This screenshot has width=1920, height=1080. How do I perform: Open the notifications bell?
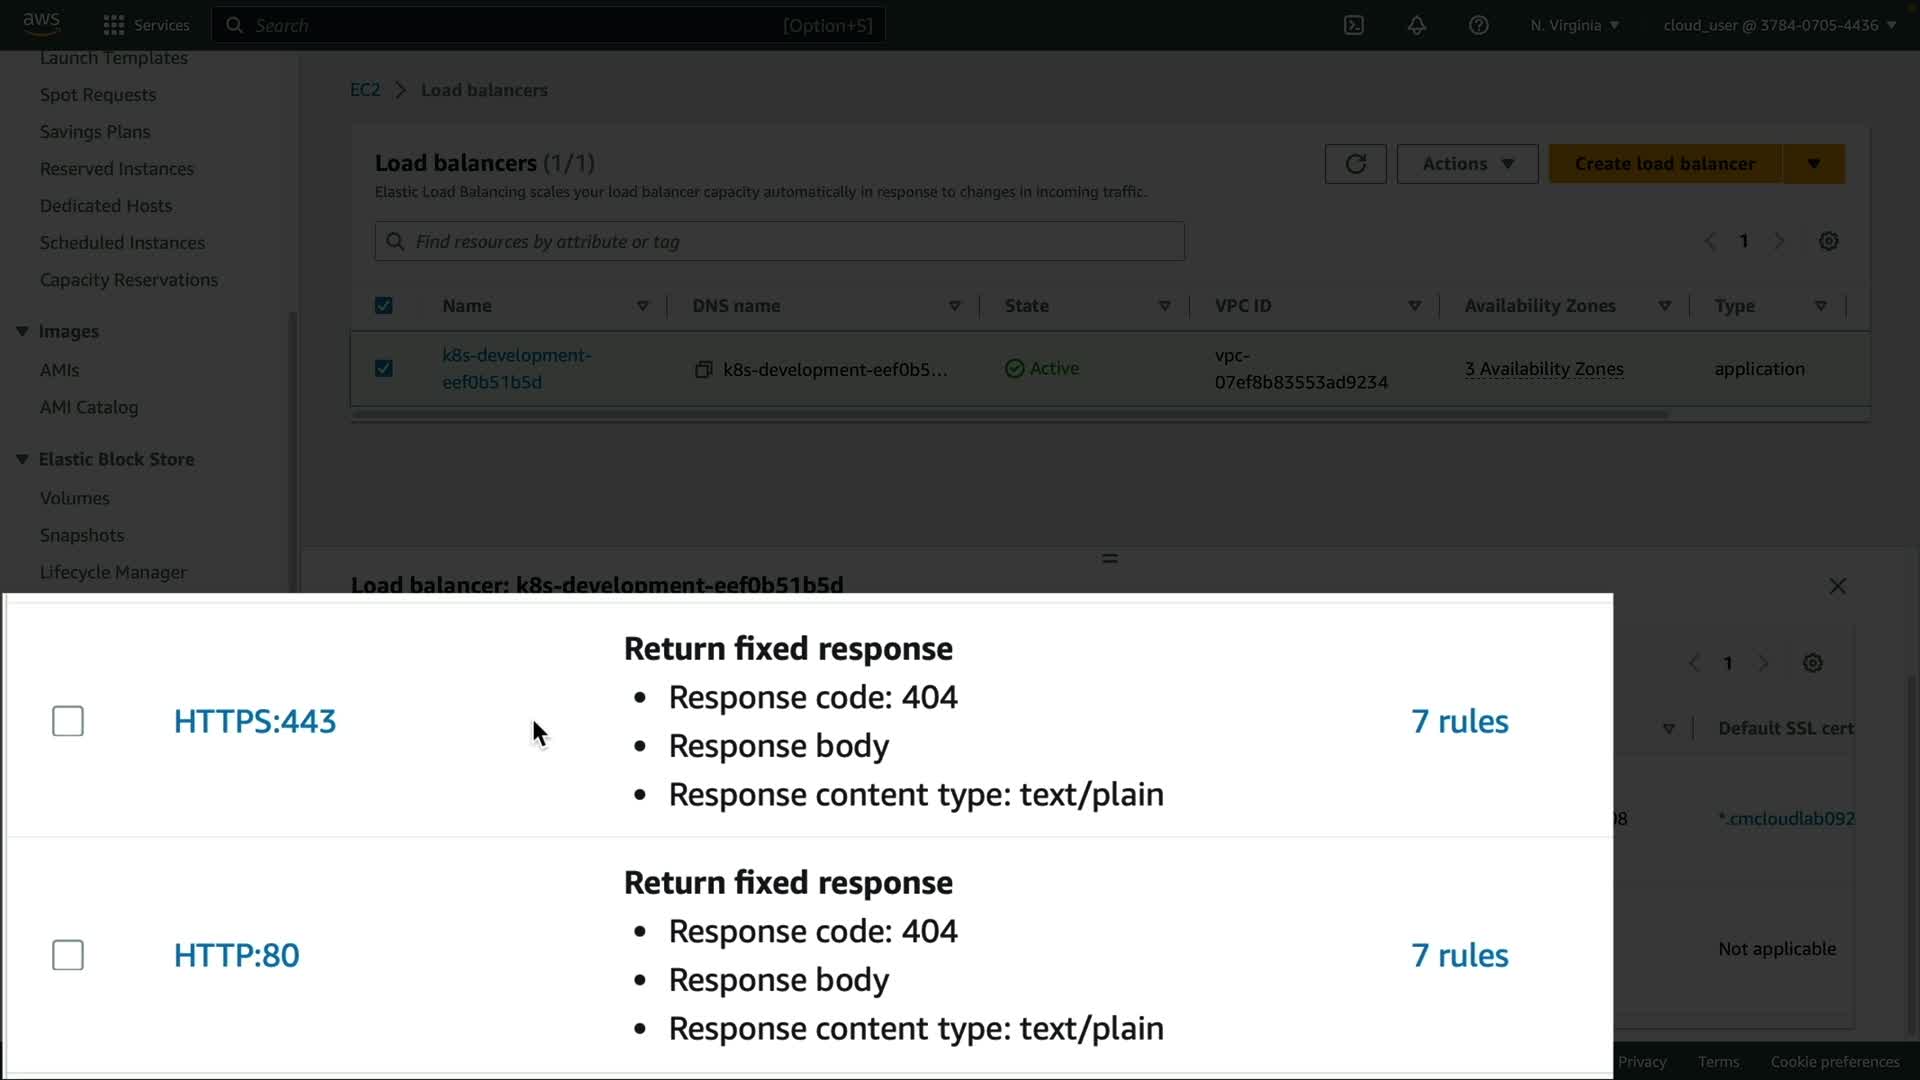[x=1416, y=25]
